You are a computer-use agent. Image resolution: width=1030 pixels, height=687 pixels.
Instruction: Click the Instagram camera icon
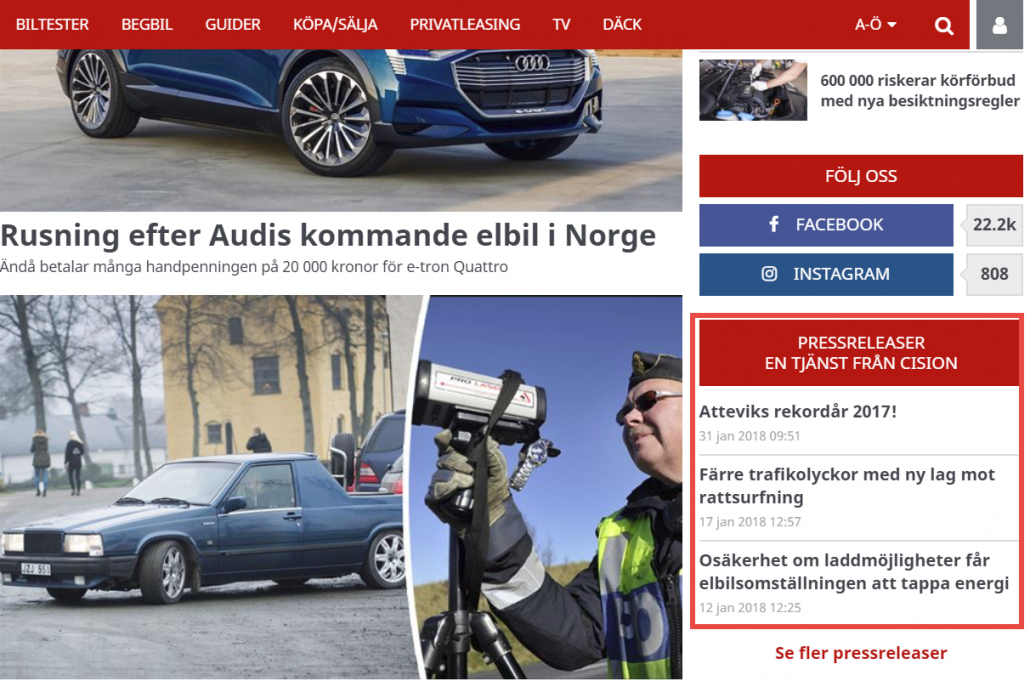[x=769, y=274]
